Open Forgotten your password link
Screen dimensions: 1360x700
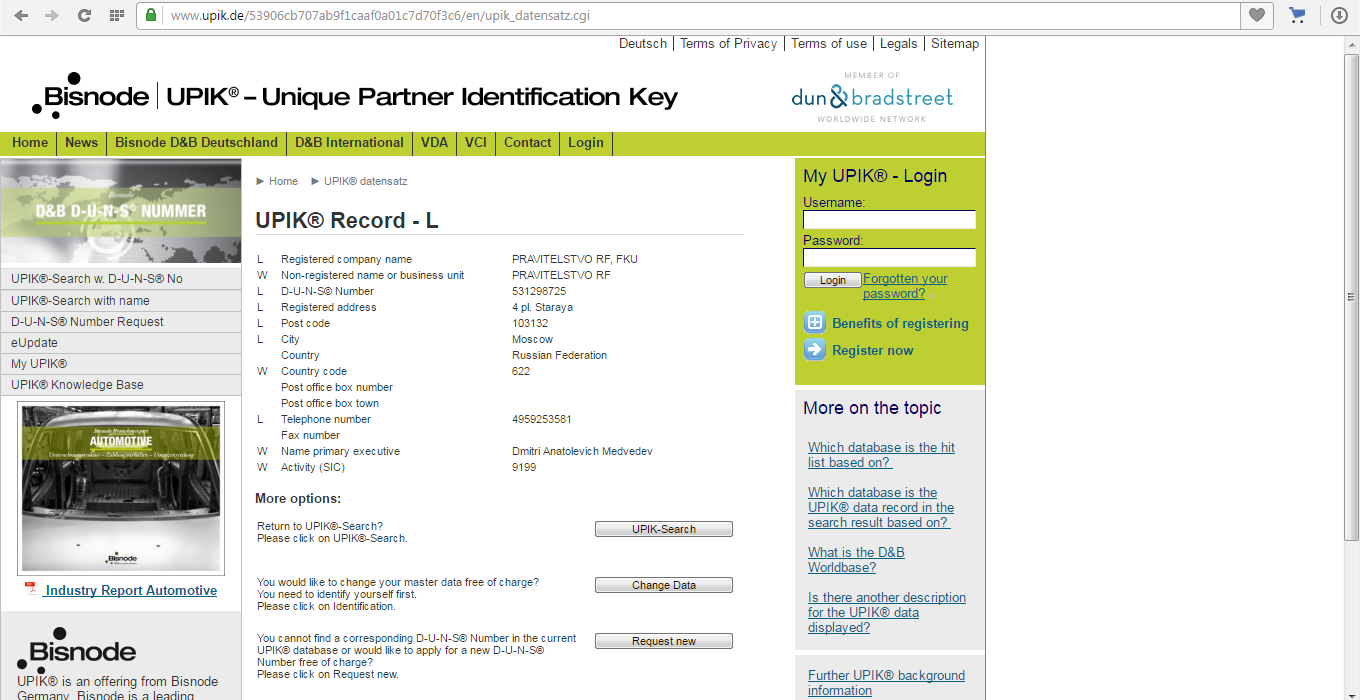click(x=905, y=286)
